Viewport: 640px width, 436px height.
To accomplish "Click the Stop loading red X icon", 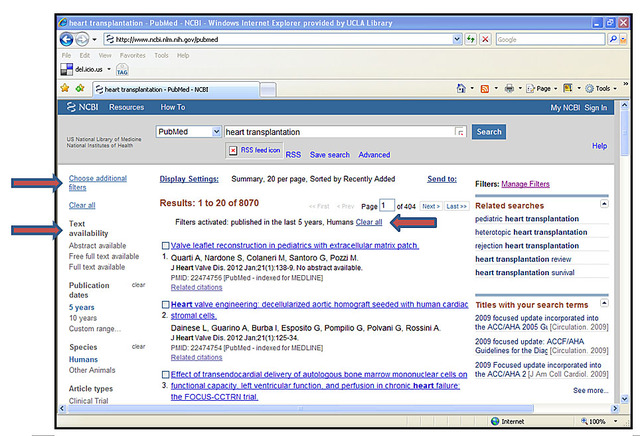I will pyautogui.click(x=485, y=39).
